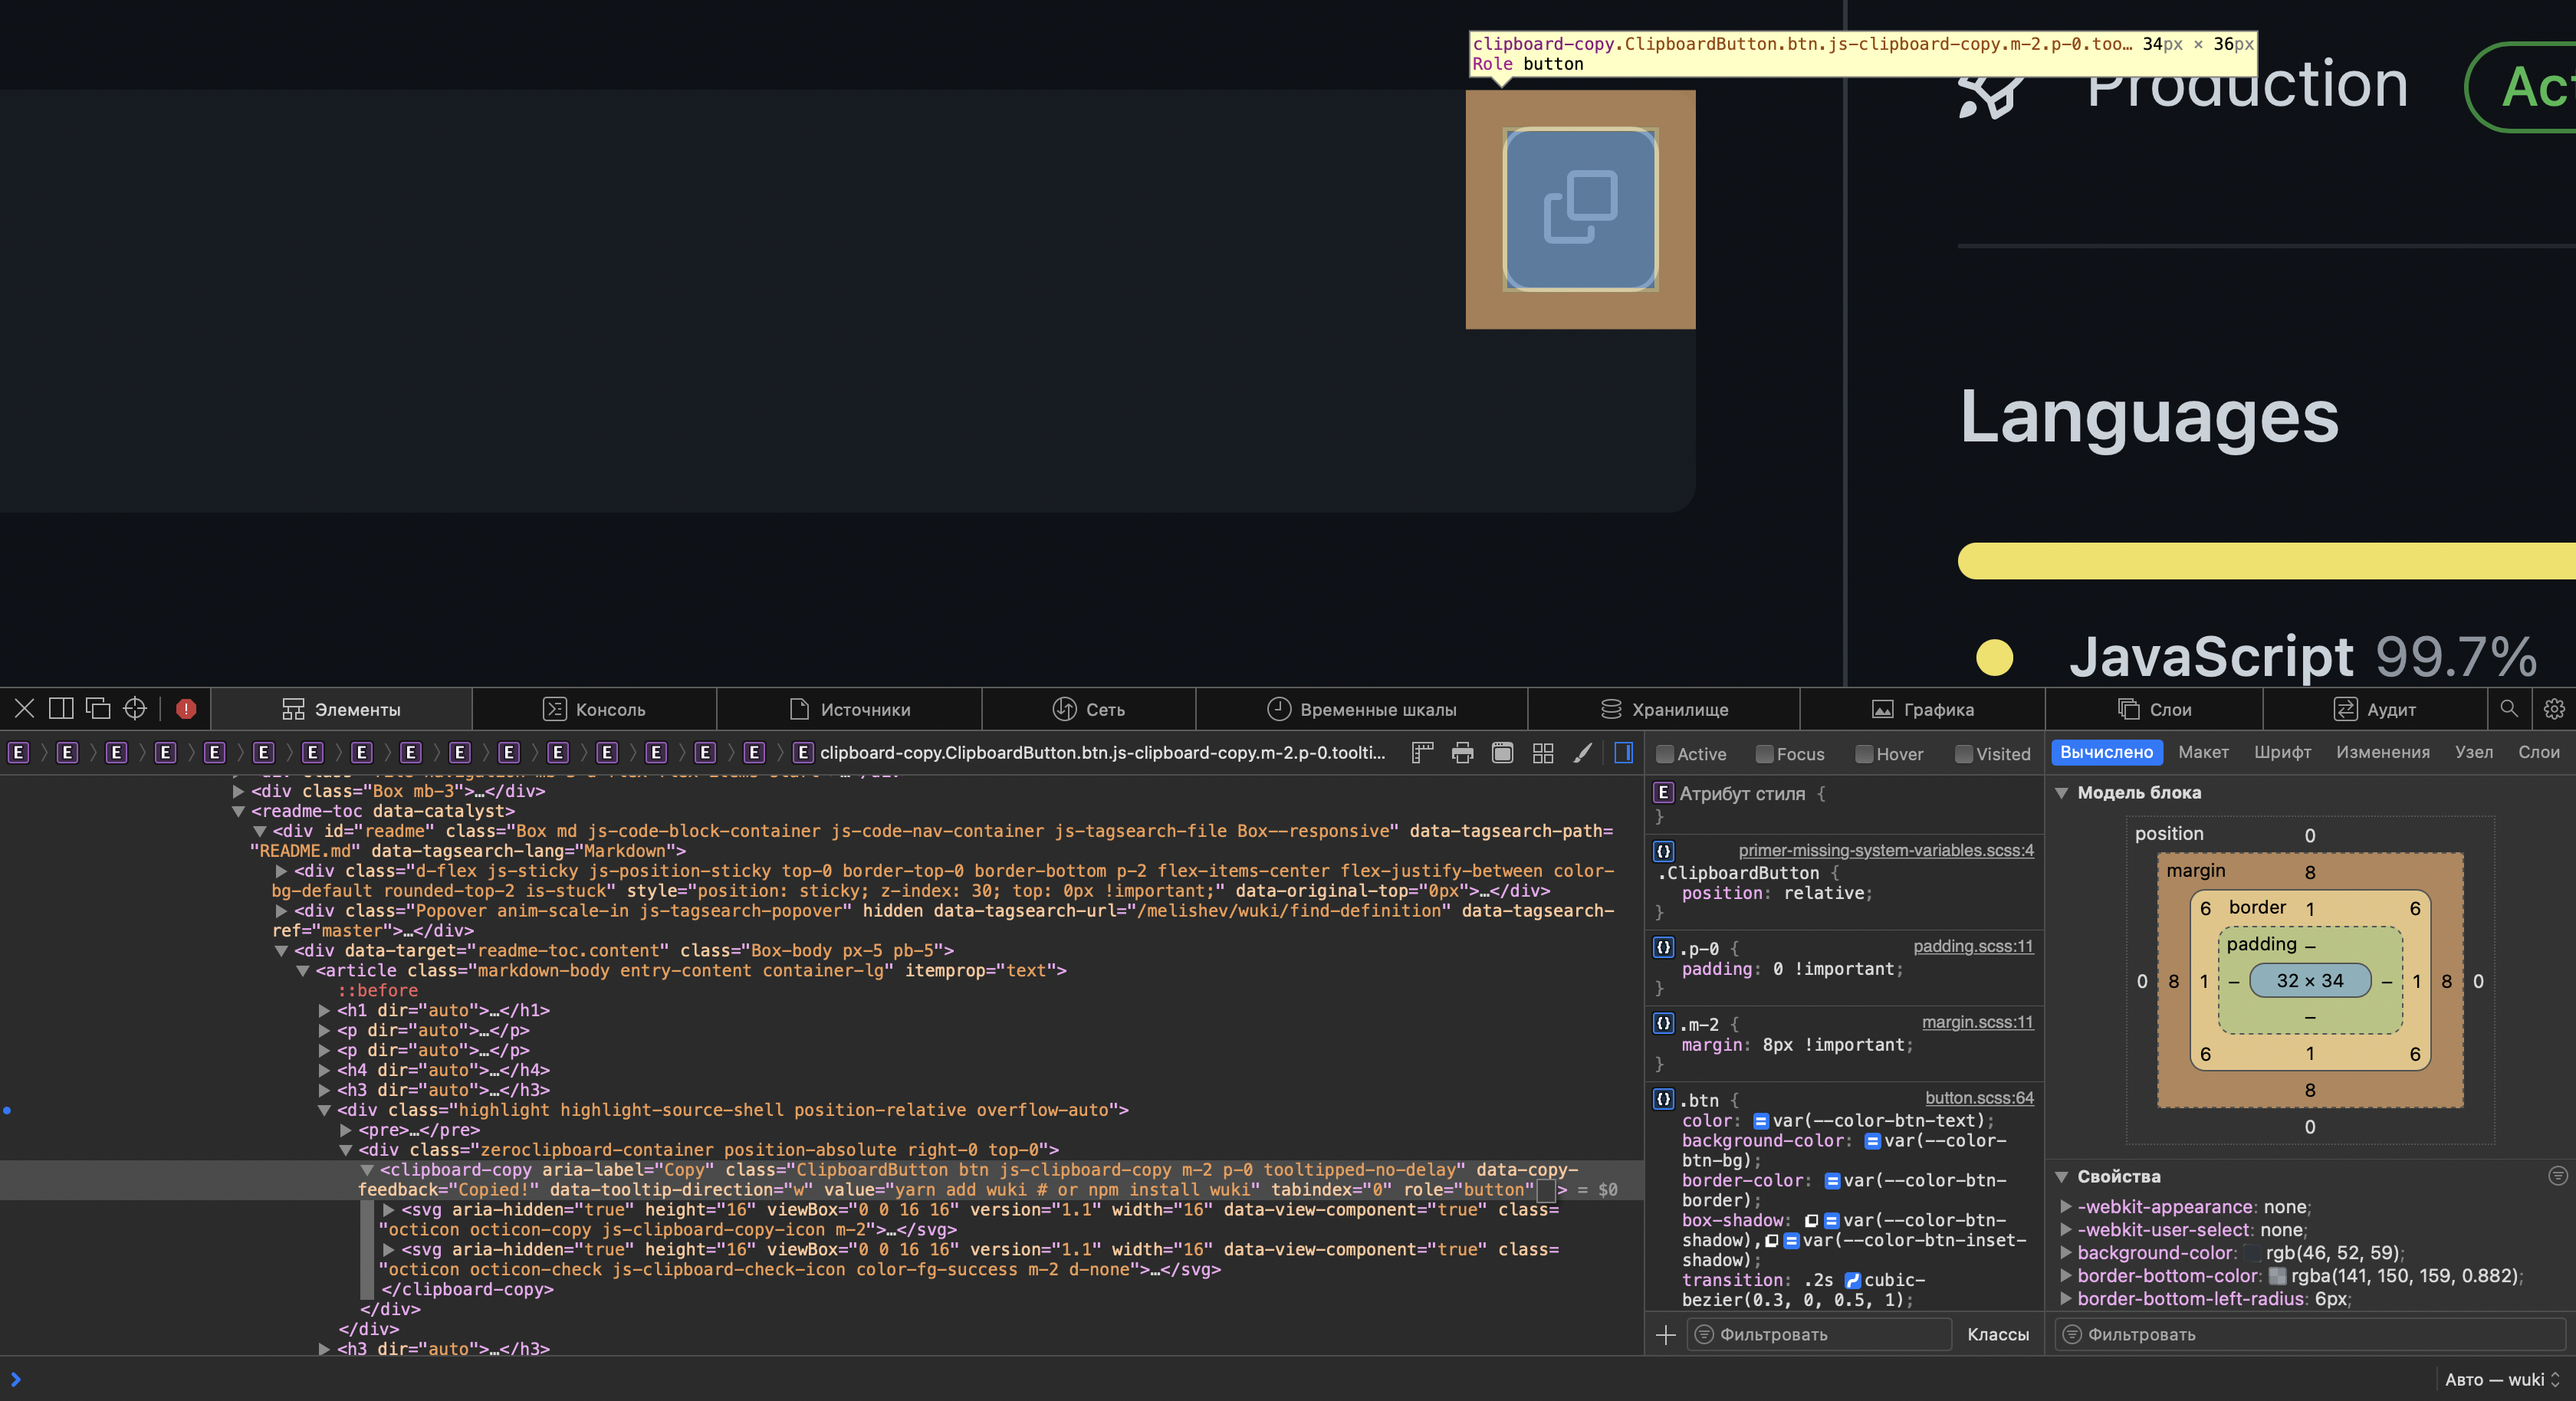
Task: Collapse the readme-toc element node
Action: click(x=239, y=811)
